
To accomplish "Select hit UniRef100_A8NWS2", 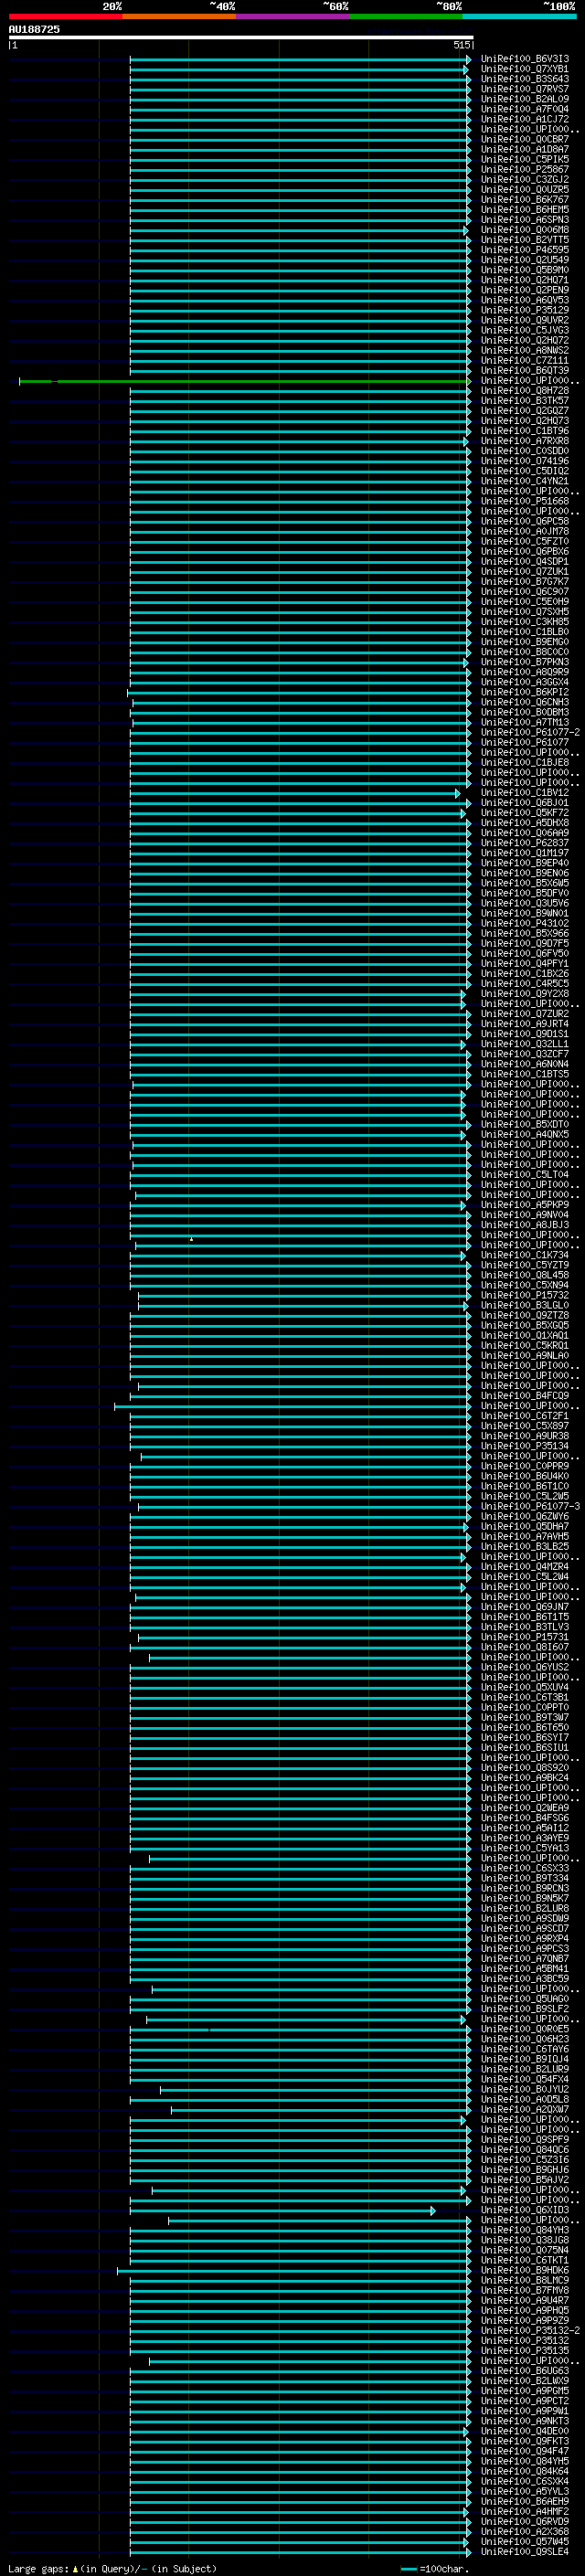I will pyautogui.click(x=525, y=350).
